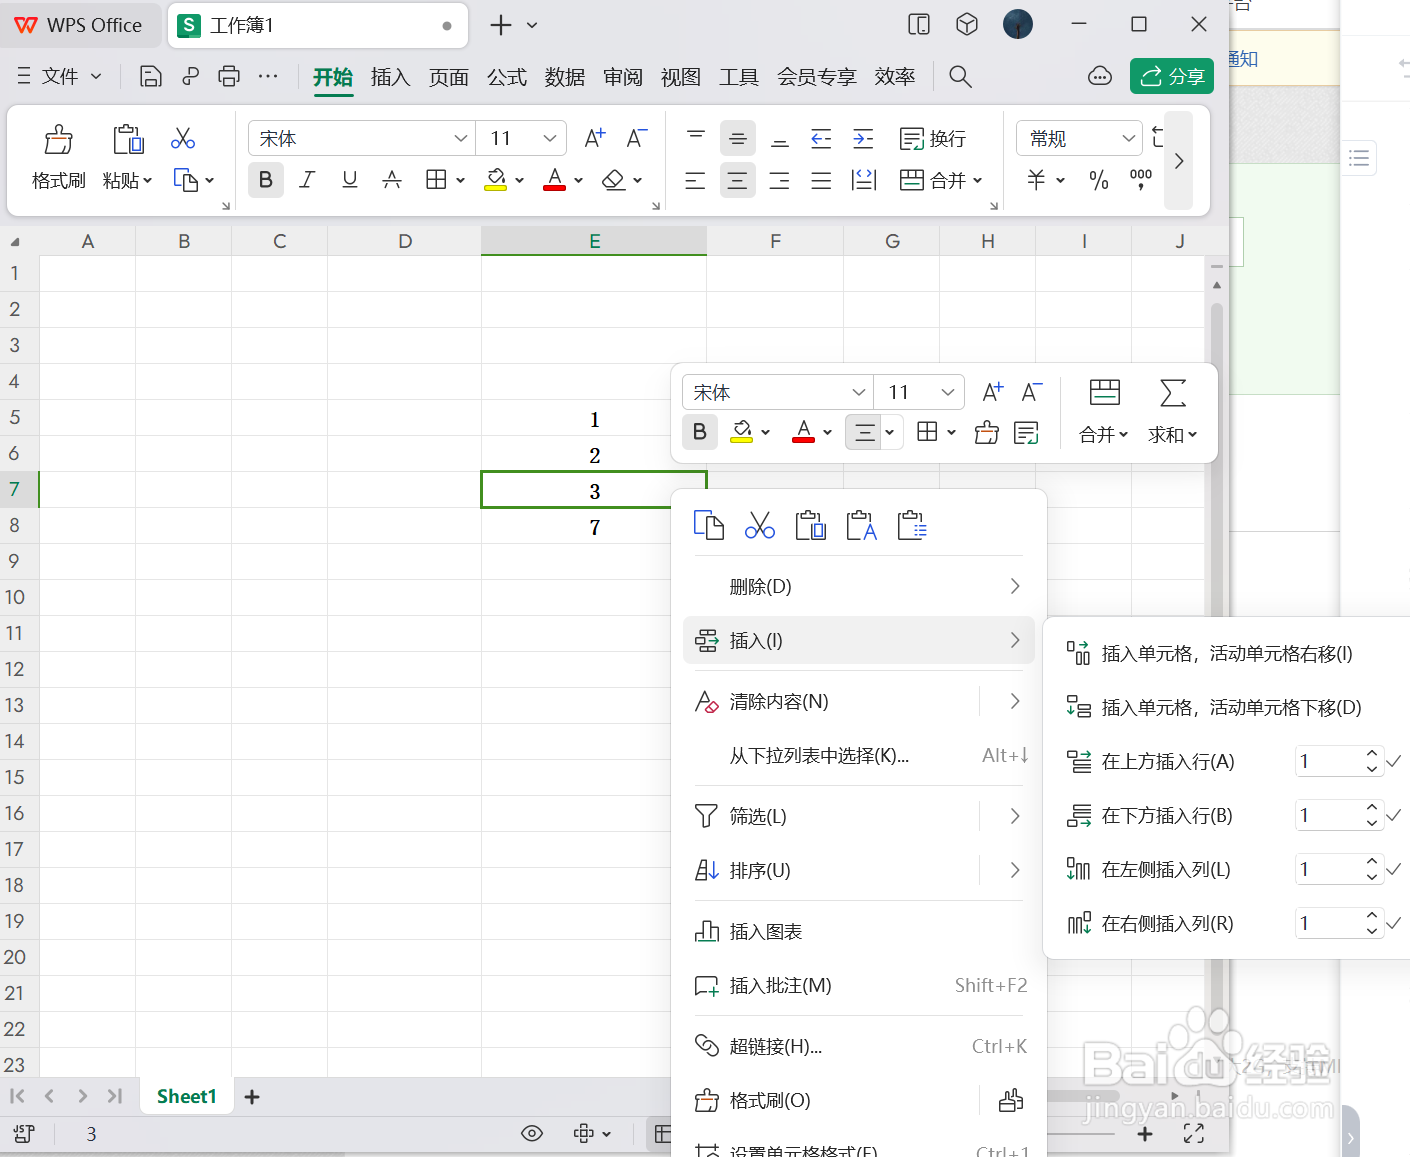1410x1157 pixels.
Task: Open the mini toolbar font size dropdown
Action: pyautogui.click(x=947, y=392)
